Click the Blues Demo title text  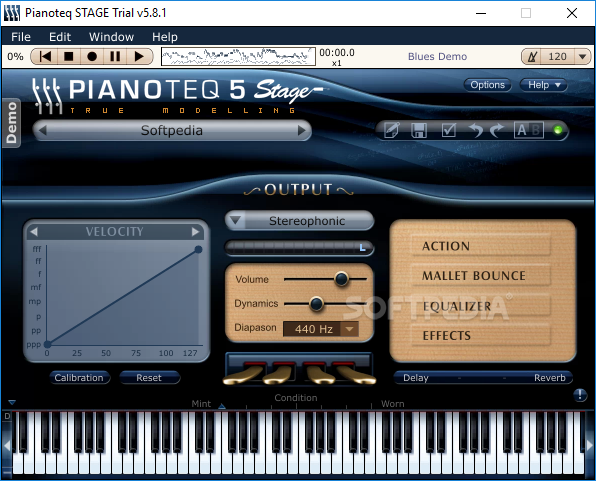[x=437, y=57]
